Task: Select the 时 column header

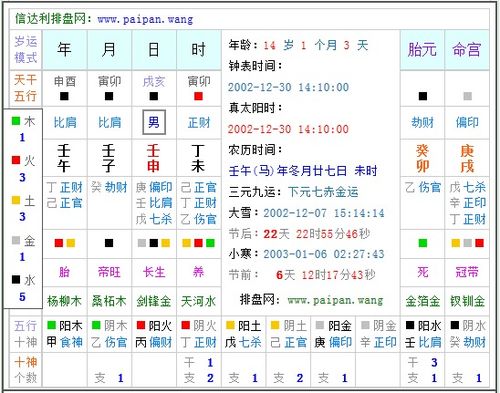Action: [x=198, y=50]
